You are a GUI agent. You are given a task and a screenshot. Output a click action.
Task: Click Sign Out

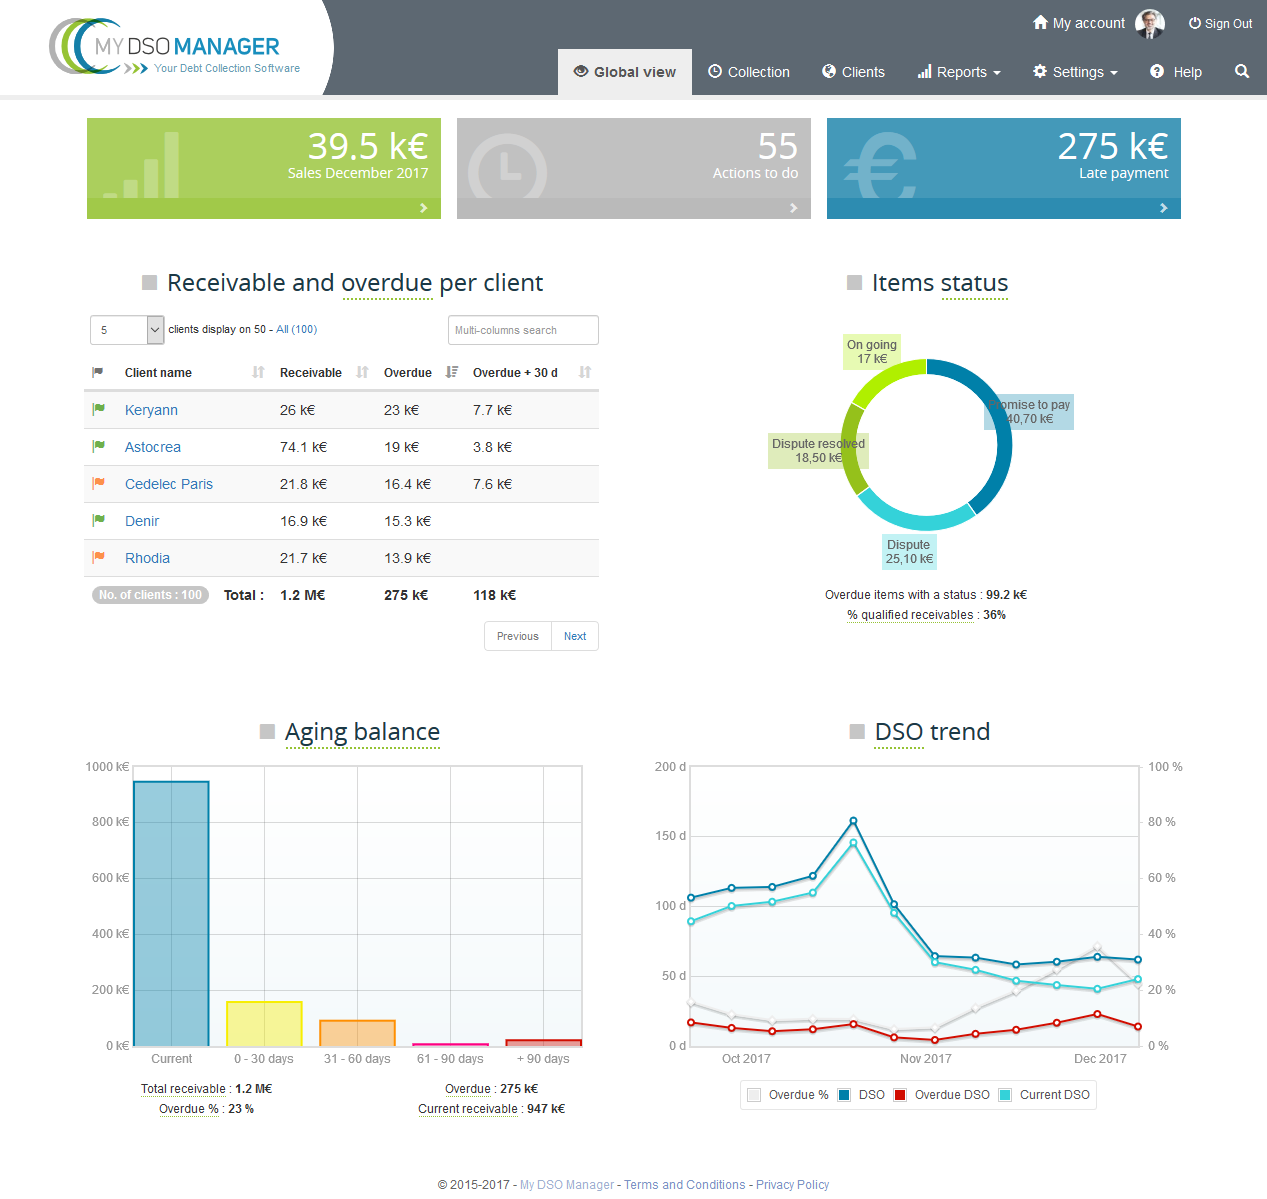pos(1220,24)
